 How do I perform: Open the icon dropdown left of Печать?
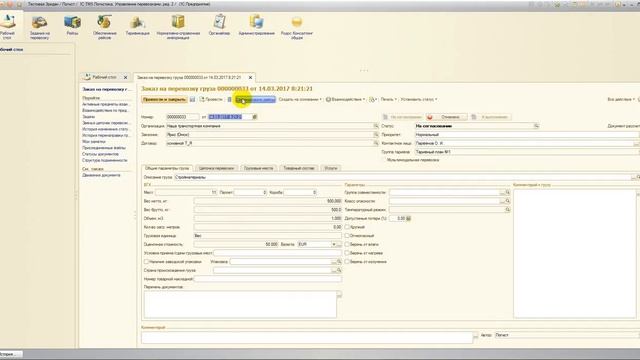(373, 99)
